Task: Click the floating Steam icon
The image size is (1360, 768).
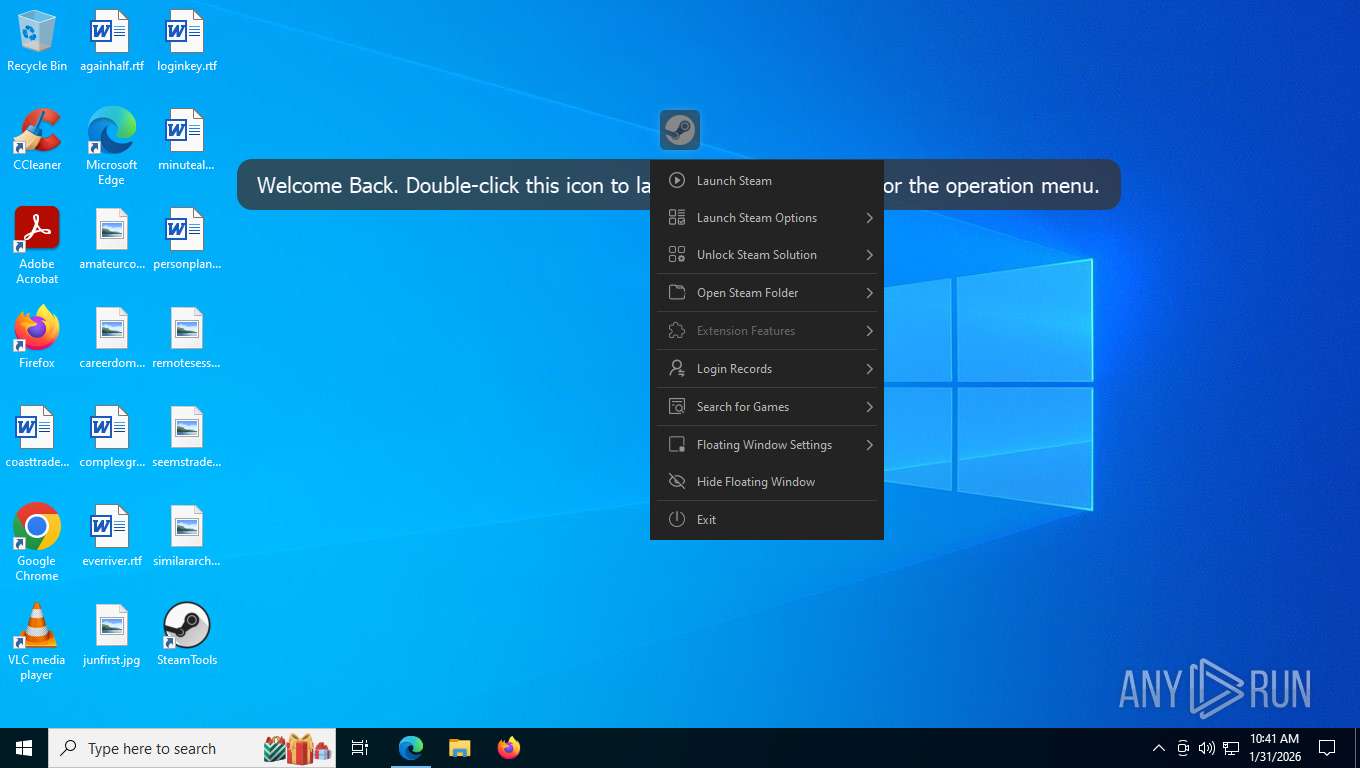Action: click(x=680, y=130)
